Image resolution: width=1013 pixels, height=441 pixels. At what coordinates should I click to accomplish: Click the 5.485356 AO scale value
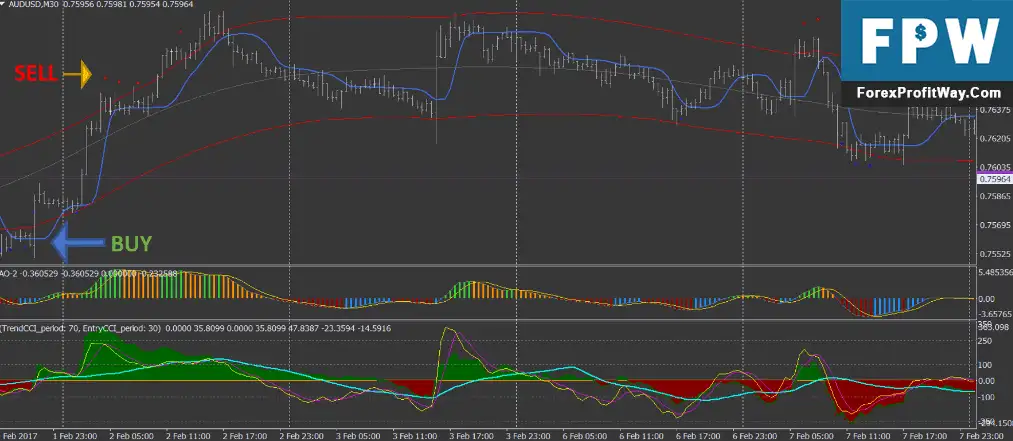pyautogui.click(x=995, y=272)
